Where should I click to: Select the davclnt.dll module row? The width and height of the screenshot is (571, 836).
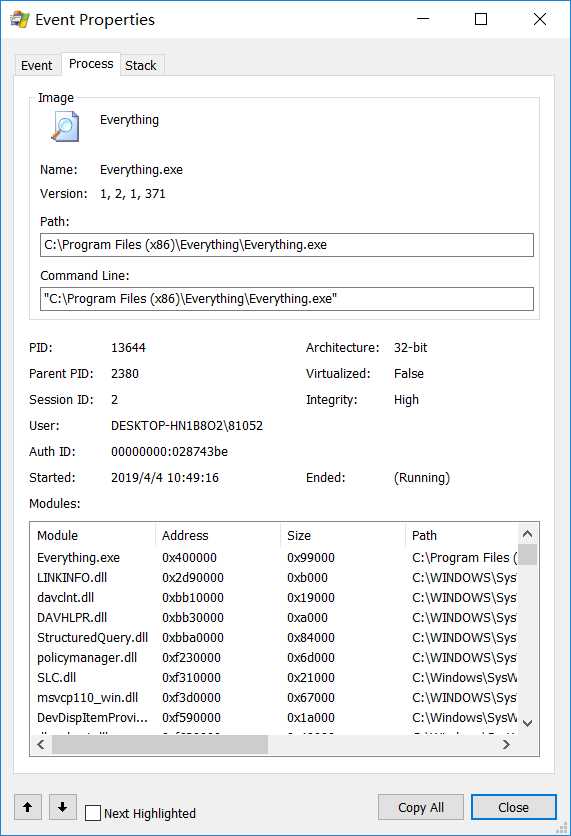point(274,598)
